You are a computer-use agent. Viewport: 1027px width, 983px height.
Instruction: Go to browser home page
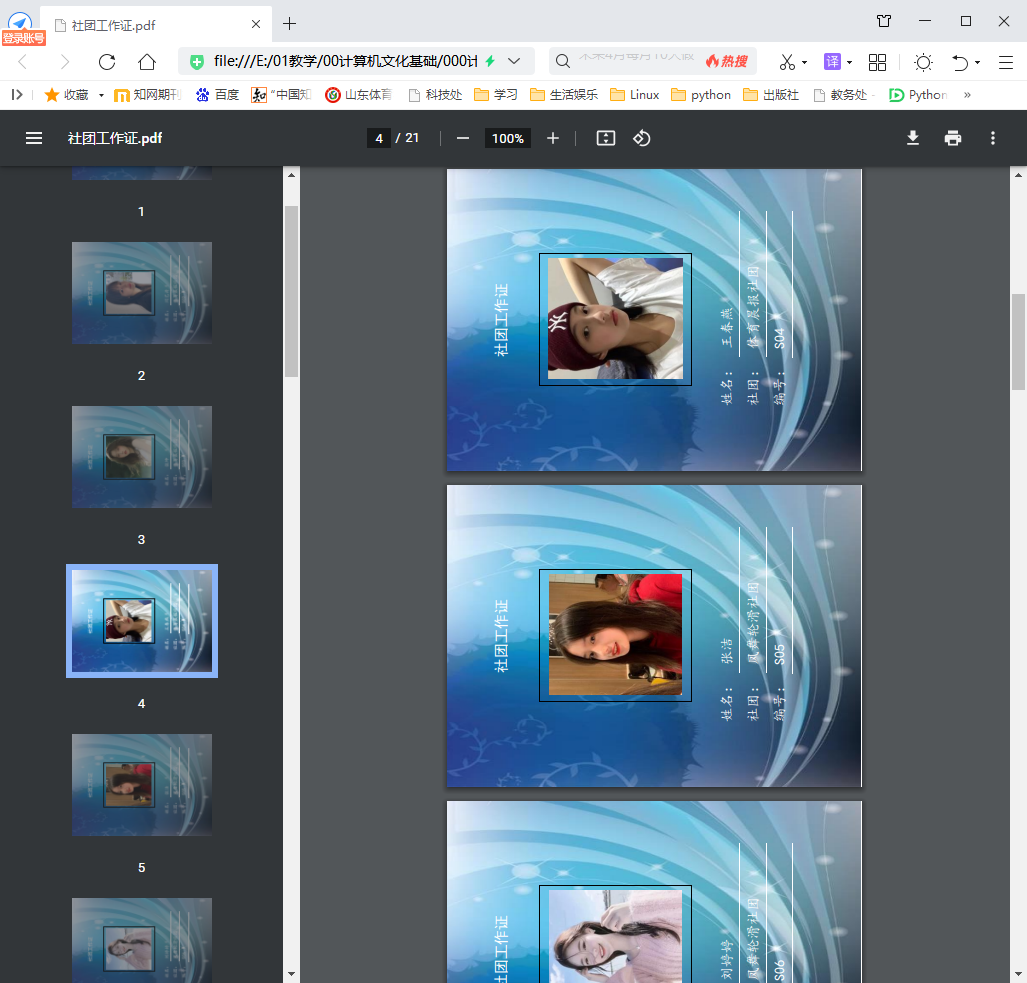click(147, 62)
